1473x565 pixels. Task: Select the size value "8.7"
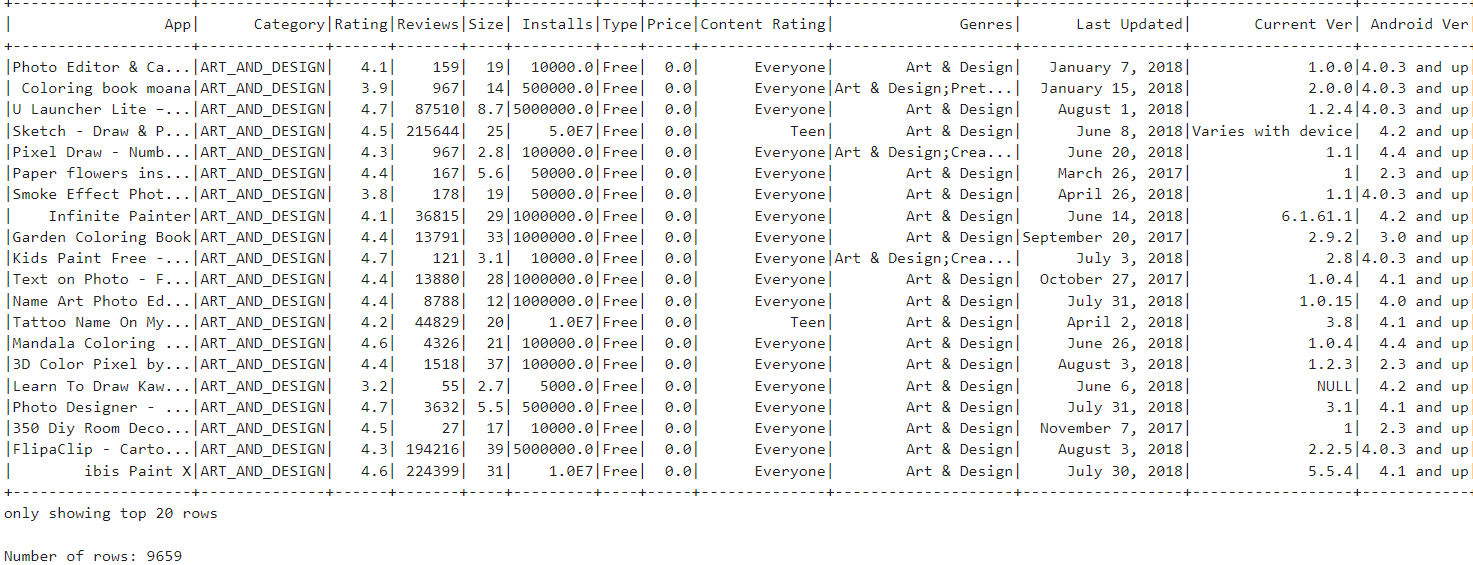click(491, 110)
